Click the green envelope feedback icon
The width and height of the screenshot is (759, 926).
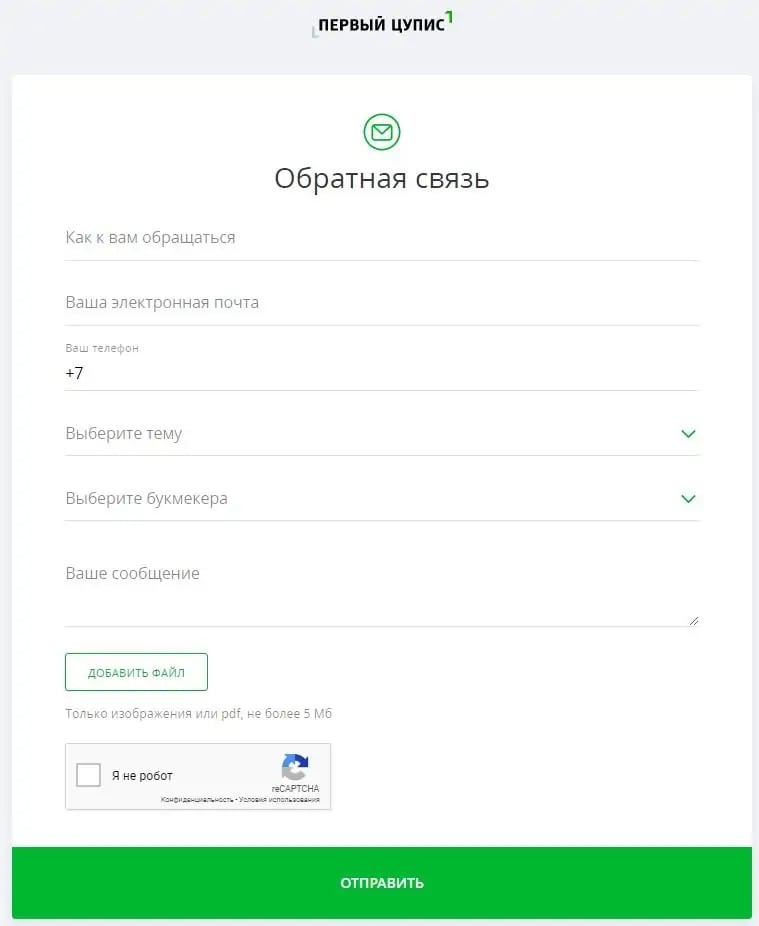382,132
